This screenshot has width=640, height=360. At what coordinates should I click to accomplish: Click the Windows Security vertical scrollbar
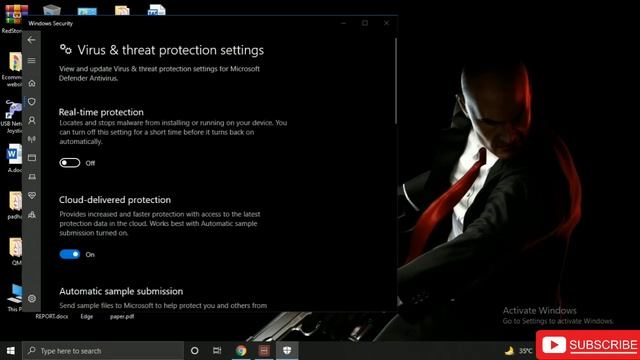tap(396, 81)
